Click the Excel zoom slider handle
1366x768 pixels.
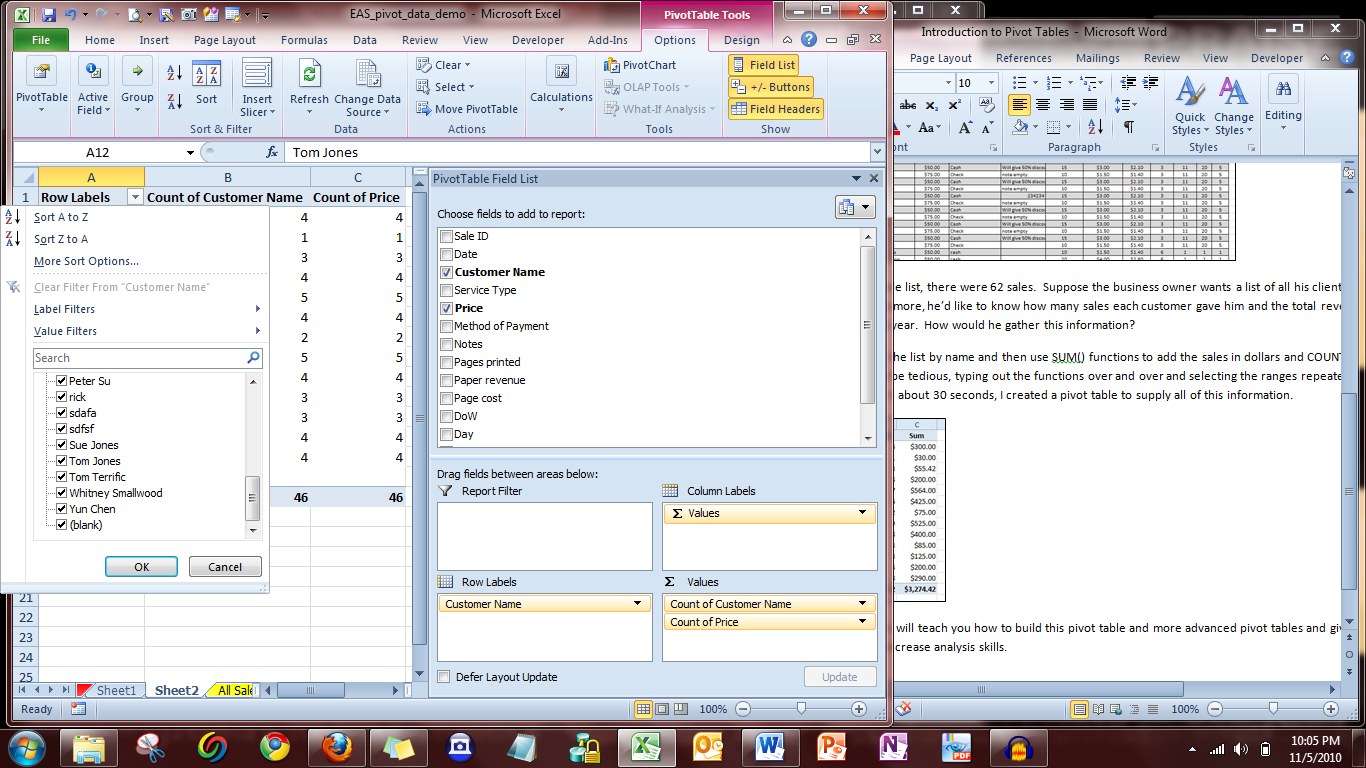point(801,708)
